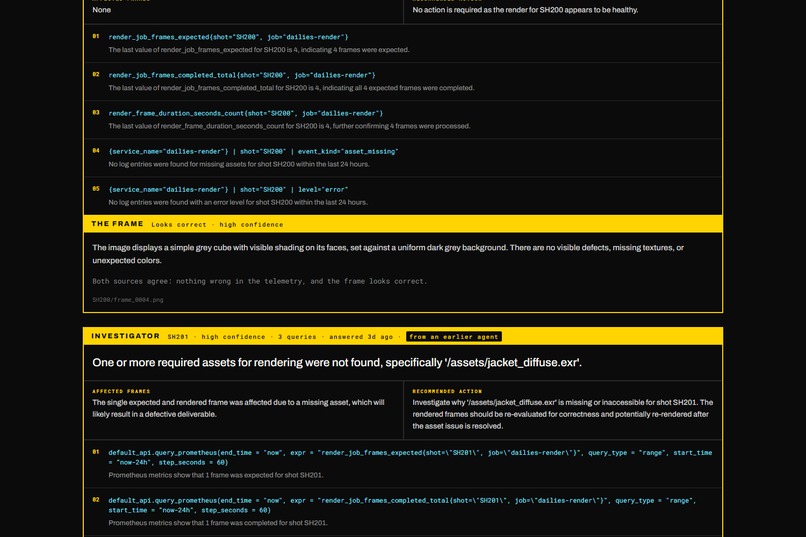This screenshot has height=537, width=806.
Task: Click SH201 query_prometheus render_job_frames_completed_total call
Action: (x=402, y=505)
